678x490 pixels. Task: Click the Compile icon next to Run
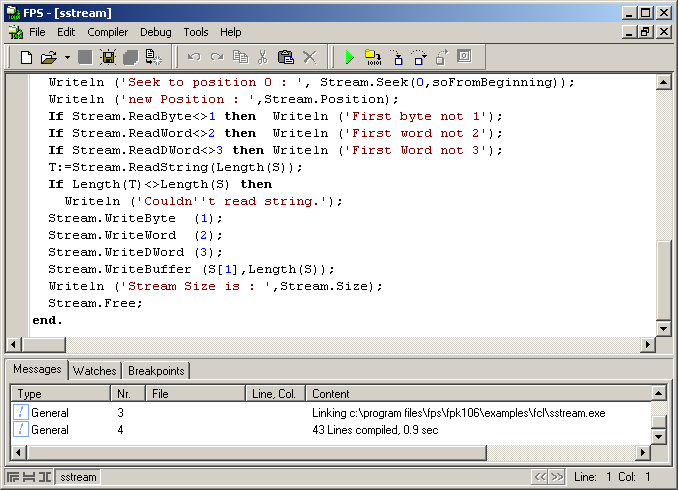coord(372,57)
